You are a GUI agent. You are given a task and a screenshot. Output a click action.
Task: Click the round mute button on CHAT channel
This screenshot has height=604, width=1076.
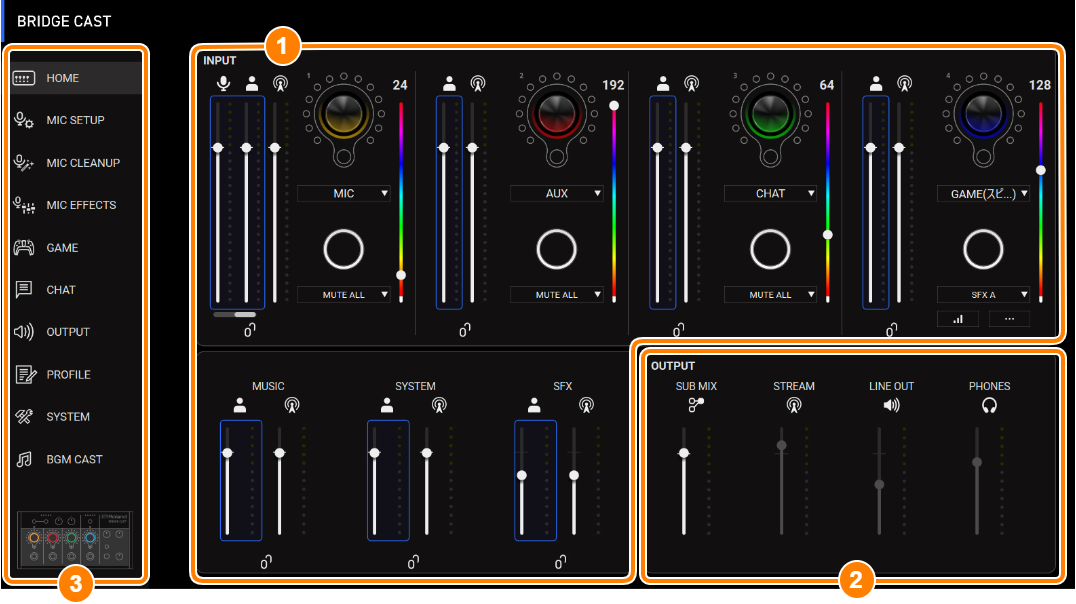pyautogui.click(x=770, y=249)
